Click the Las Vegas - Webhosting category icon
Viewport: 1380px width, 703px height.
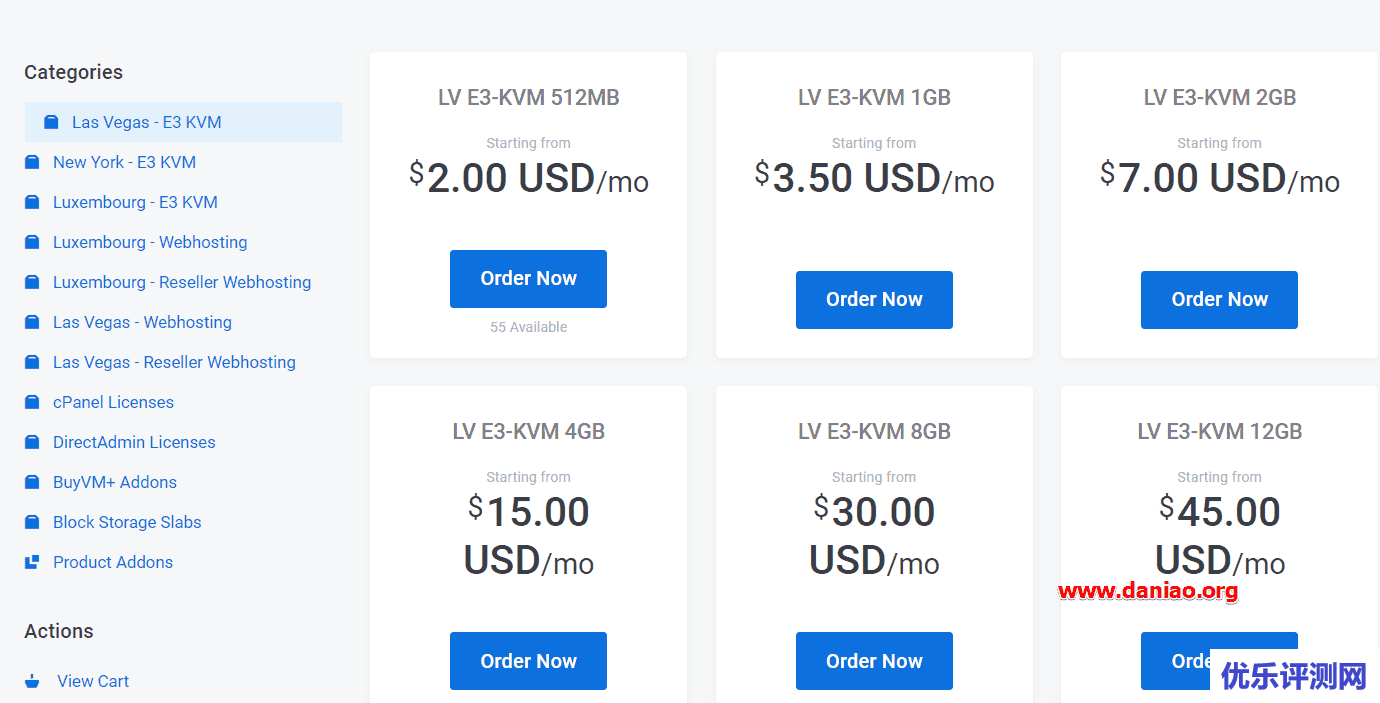tap(31, 321)
